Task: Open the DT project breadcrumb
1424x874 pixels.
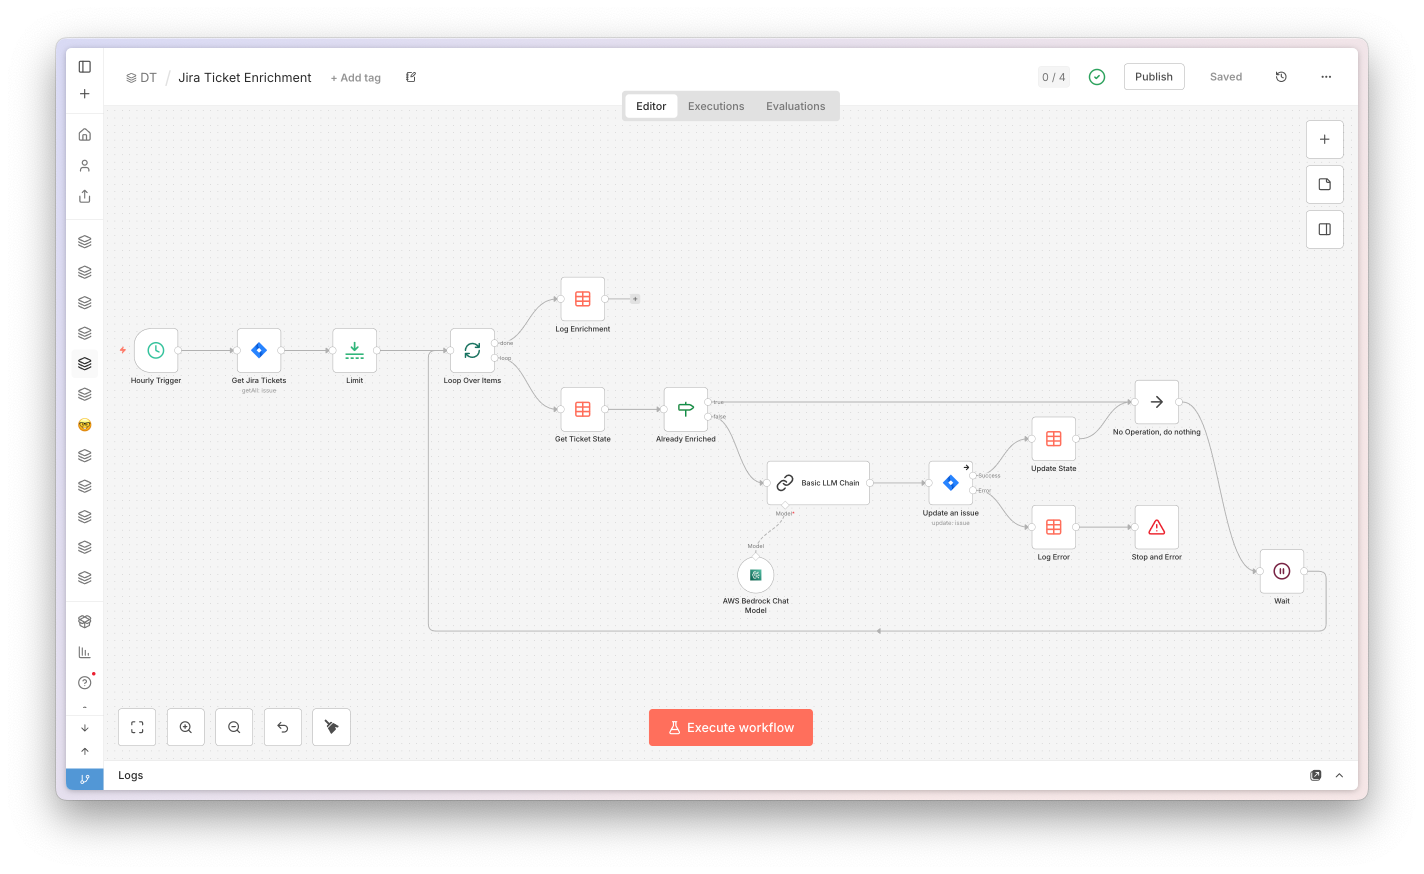Action: pos(141,78)
